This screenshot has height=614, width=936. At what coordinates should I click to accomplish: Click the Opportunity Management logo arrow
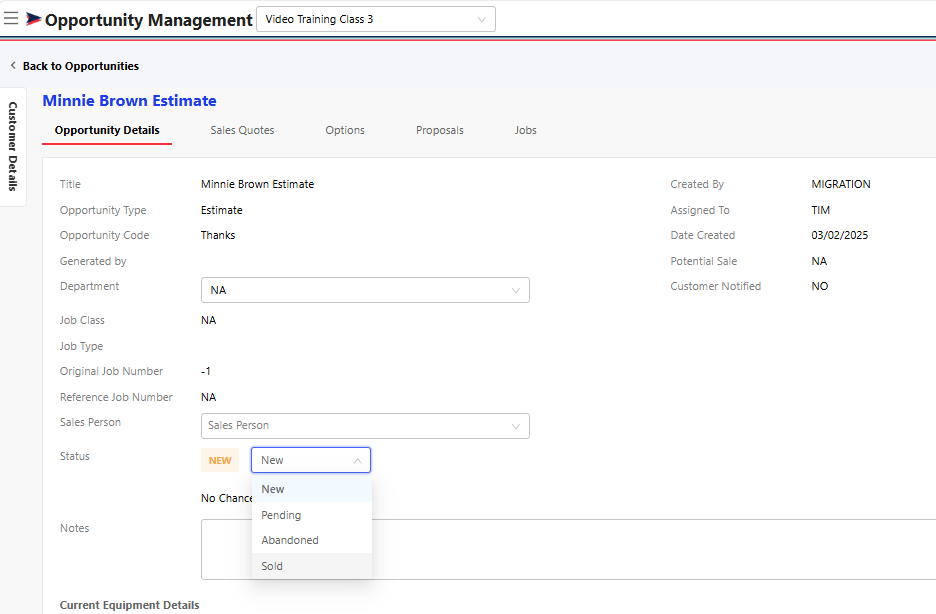click(x=33, y=19)
